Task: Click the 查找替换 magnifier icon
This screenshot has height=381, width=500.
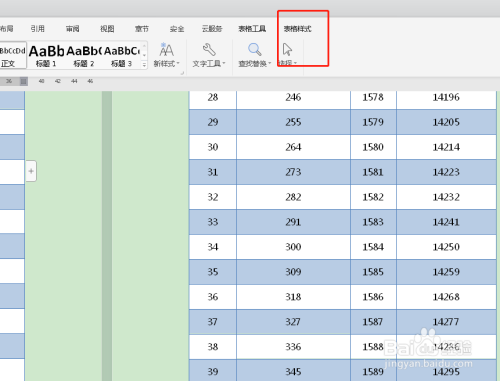Action: pyautogui.click(x=255, y=49)
